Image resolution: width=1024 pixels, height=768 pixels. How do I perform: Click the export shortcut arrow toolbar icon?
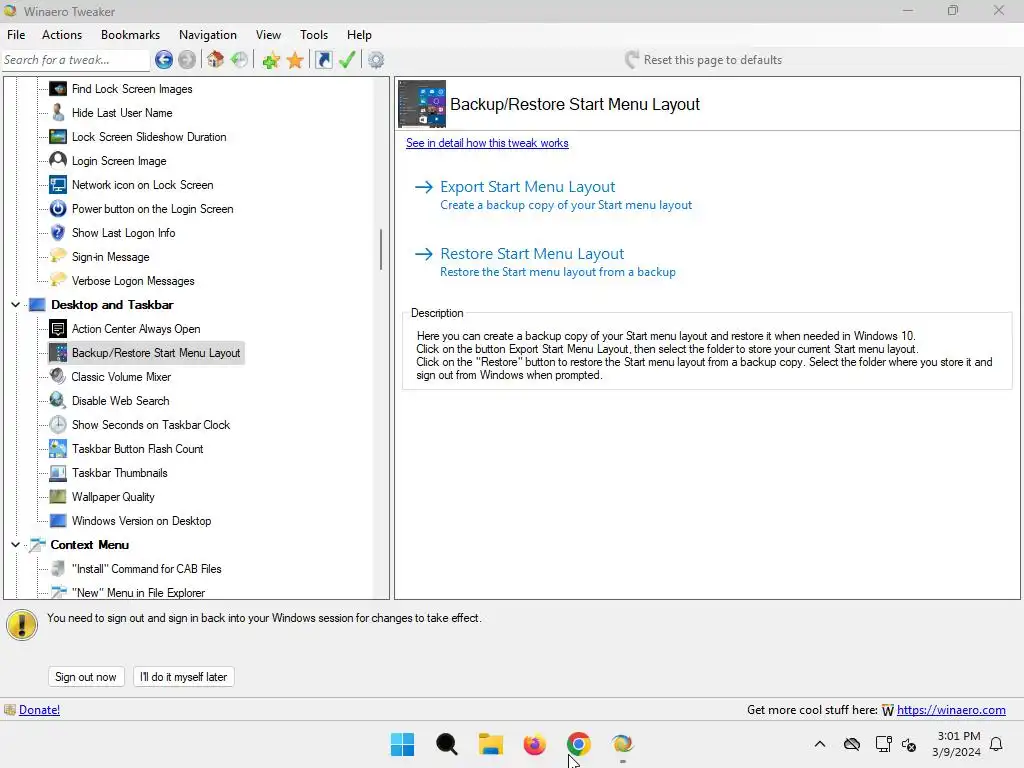(323, 60)
